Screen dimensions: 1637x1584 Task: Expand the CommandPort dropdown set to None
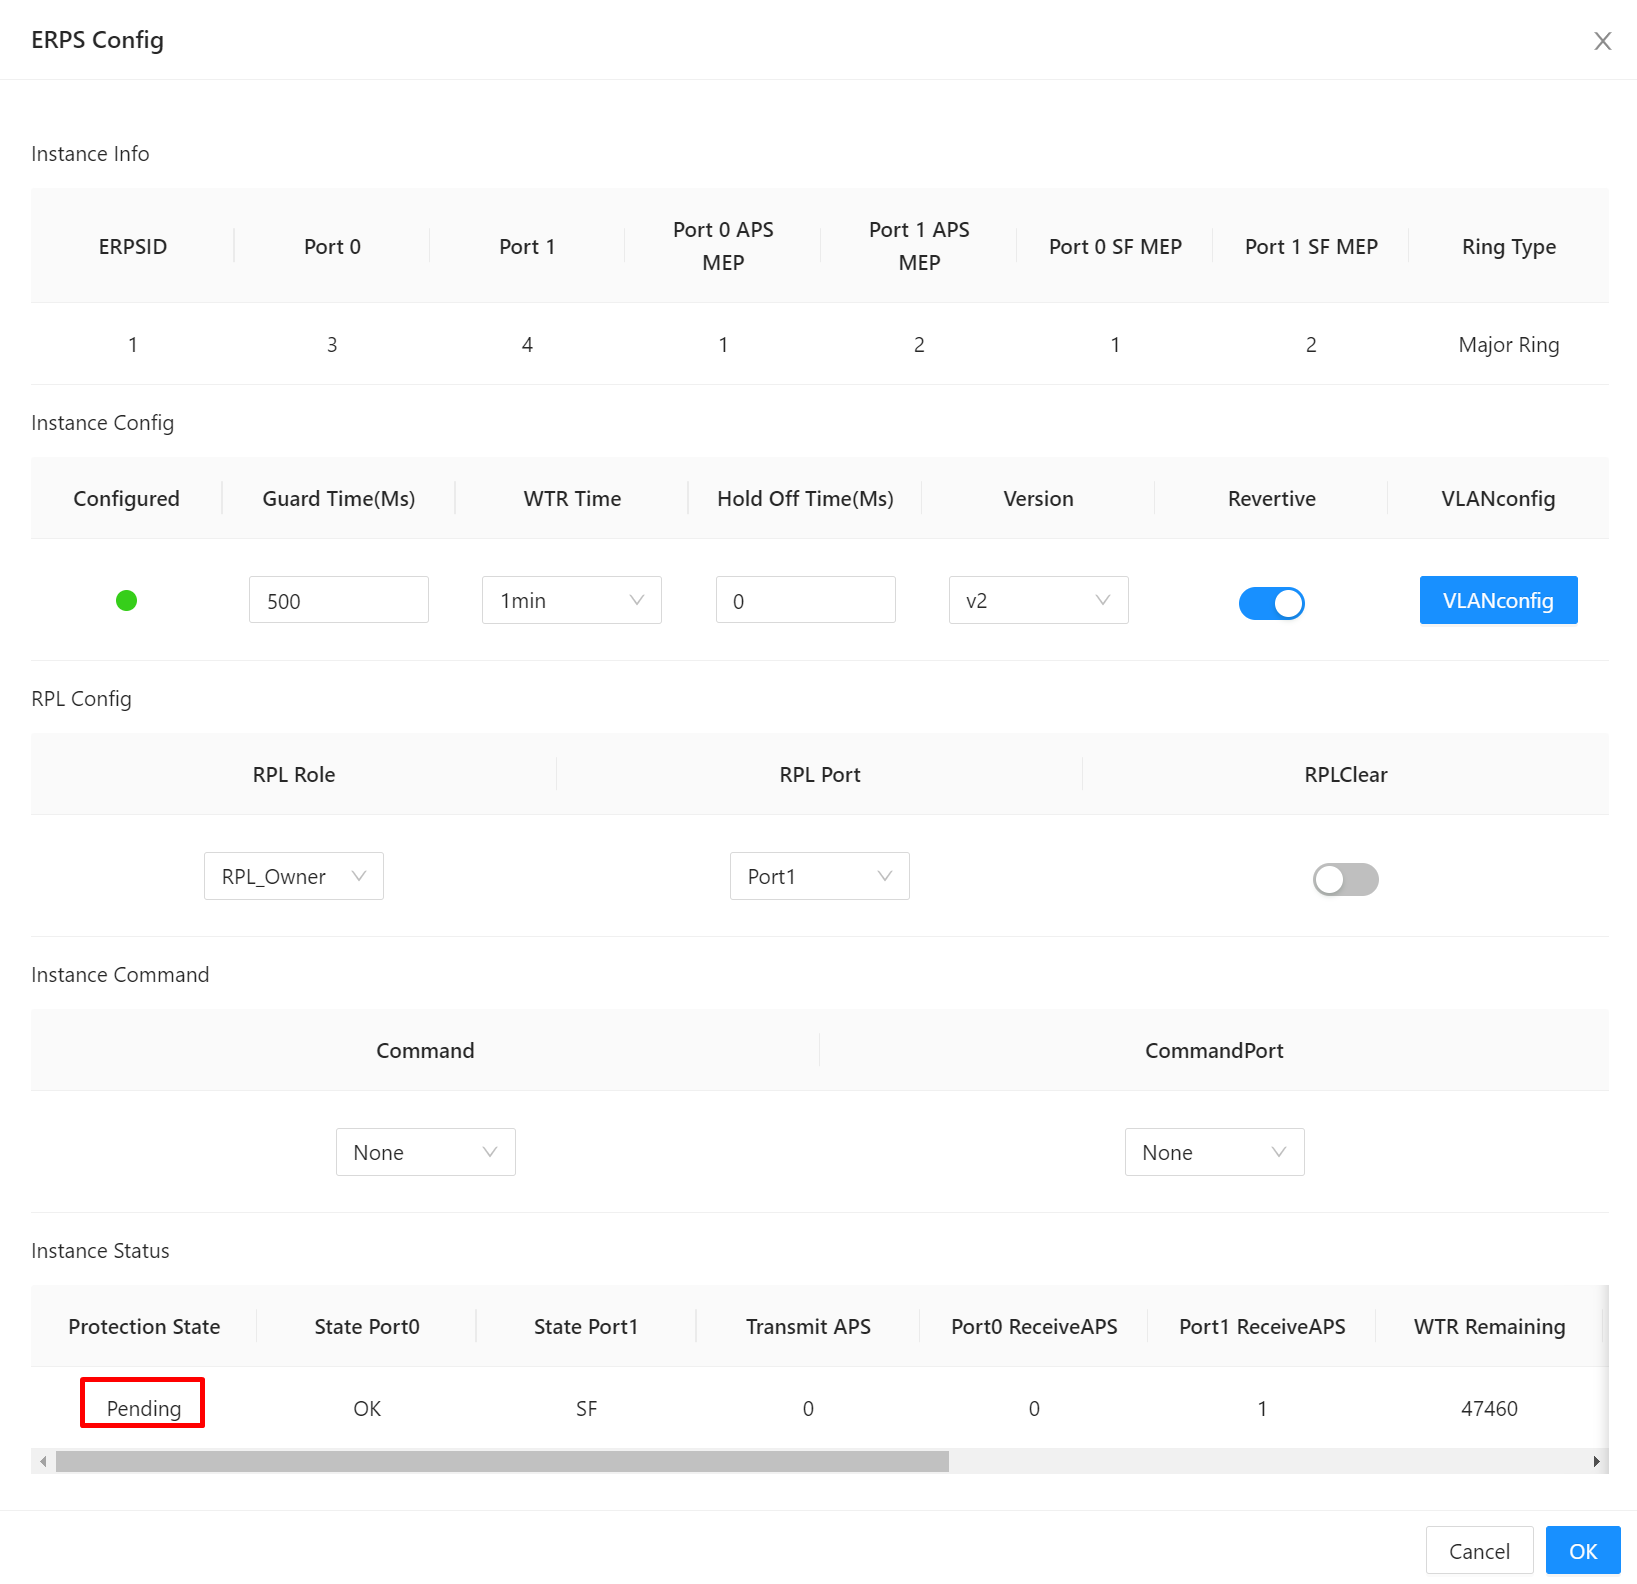pyautogui.click(x=1215, y=1152)
